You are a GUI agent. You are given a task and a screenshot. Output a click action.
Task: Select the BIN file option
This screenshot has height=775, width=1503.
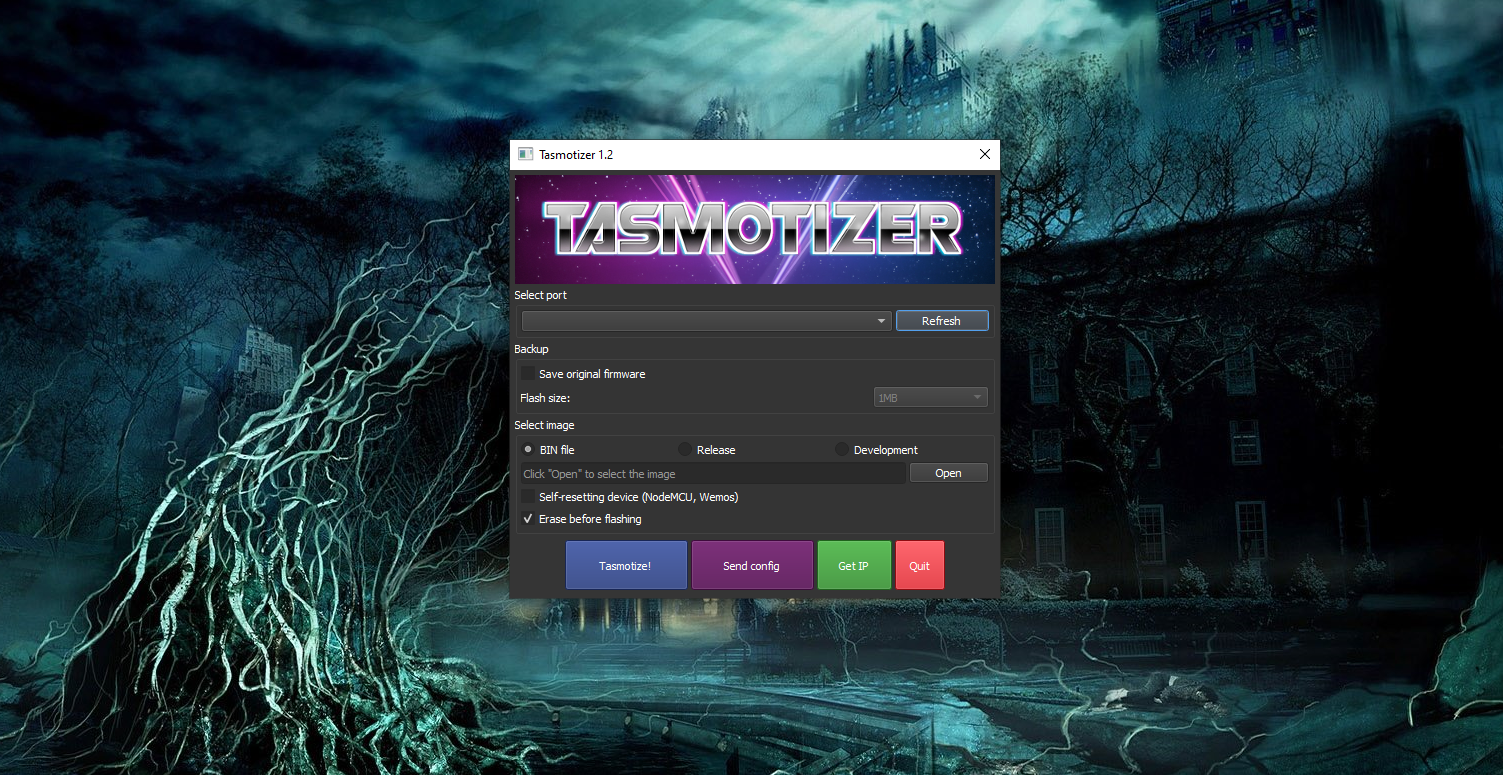pyautogui.click(x=528, y=449)
